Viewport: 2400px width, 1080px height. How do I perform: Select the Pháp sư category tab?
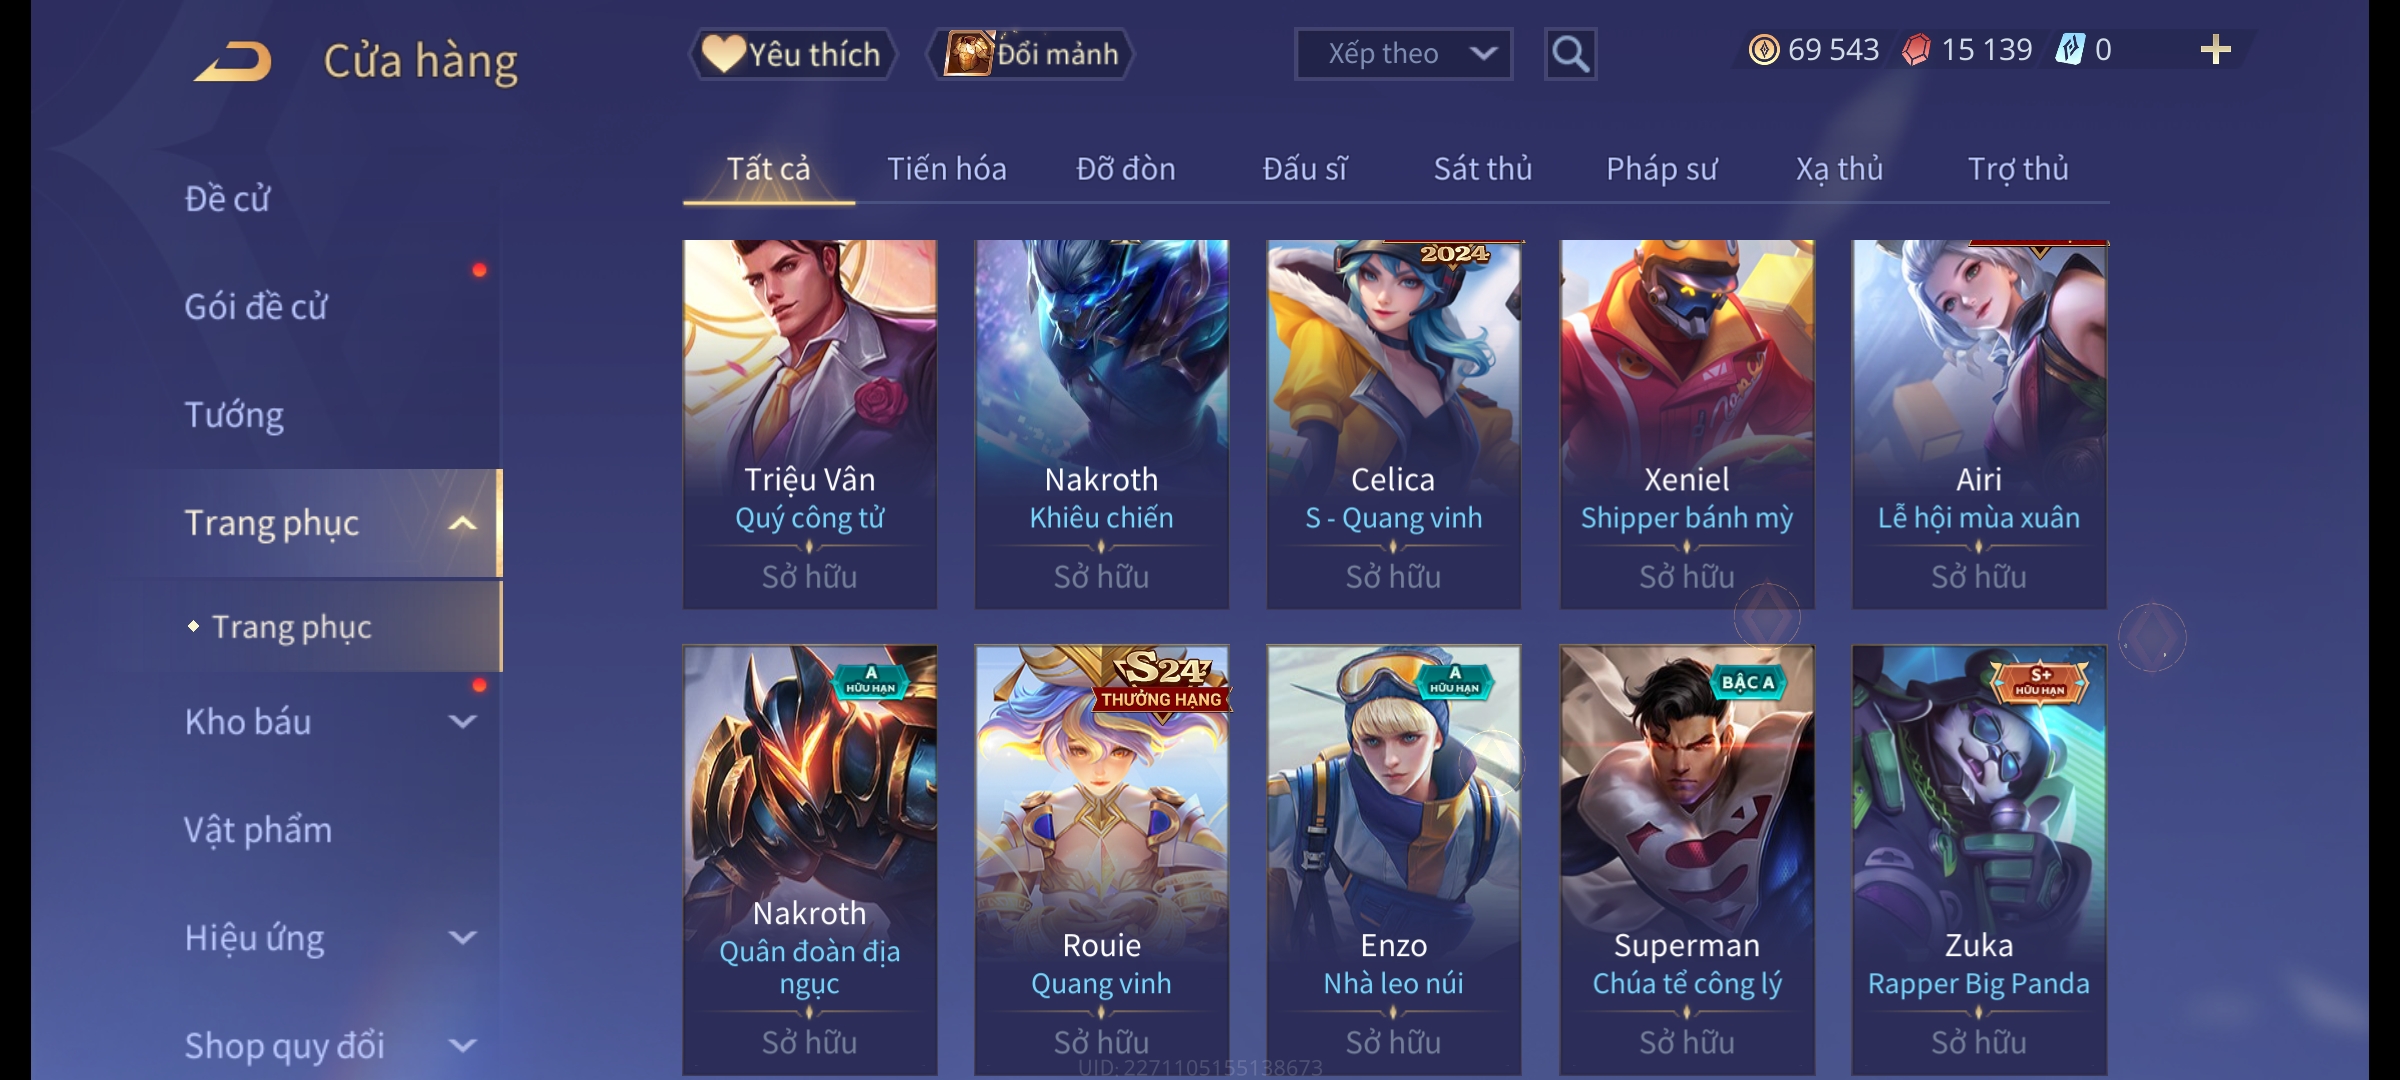pos(1661,169)
